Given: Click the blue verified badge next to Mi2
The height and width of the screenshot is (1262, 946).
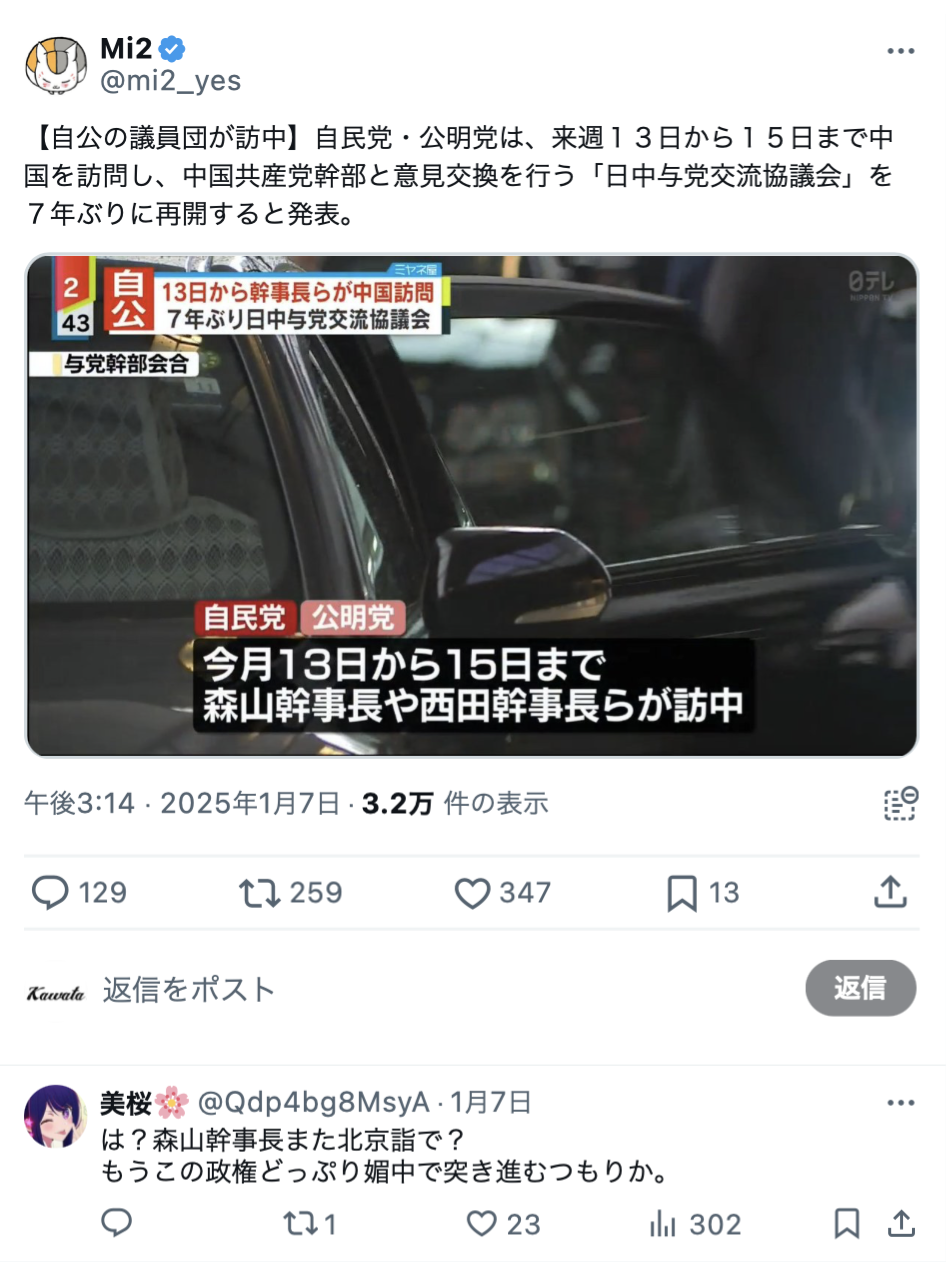Looking at the screenshot, I should 172,48.
